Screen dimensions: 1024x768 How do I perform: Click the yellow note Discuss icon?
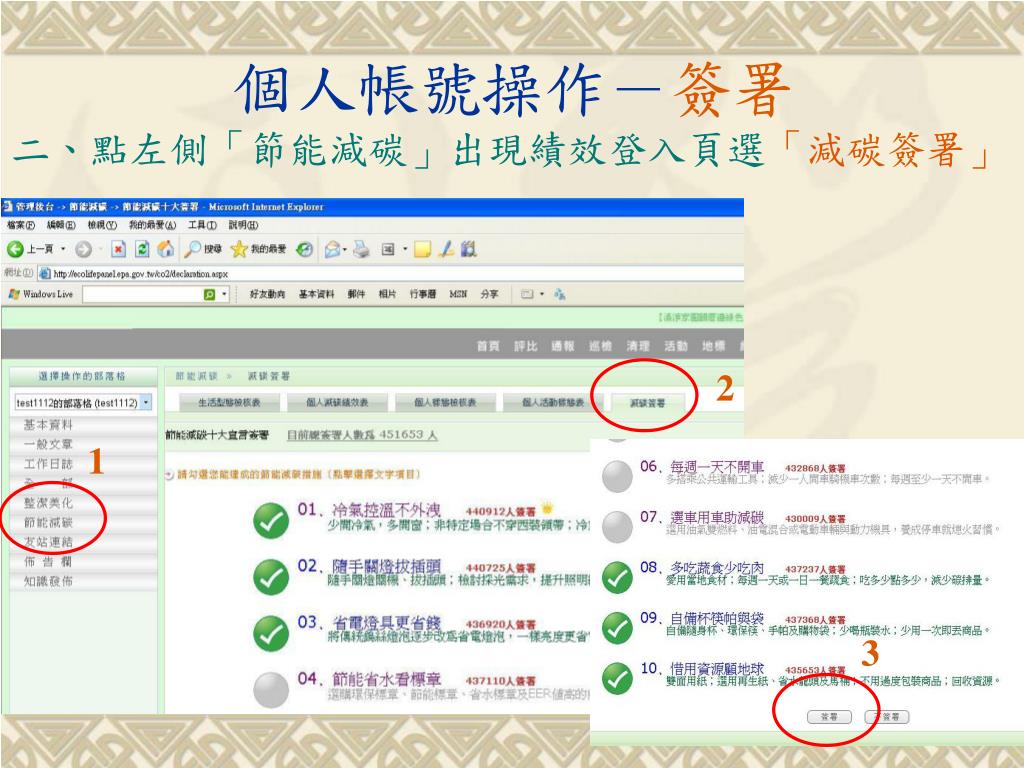(x=423, y=249)
